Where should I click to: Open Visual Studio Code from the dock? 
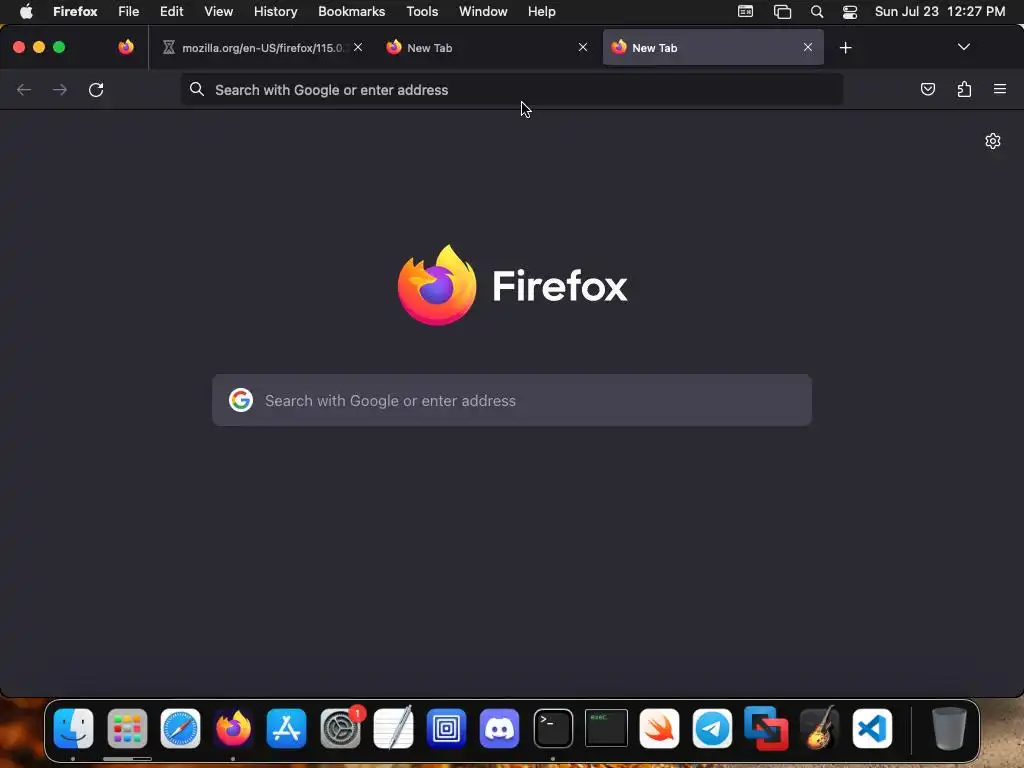[x=872, y=728]
